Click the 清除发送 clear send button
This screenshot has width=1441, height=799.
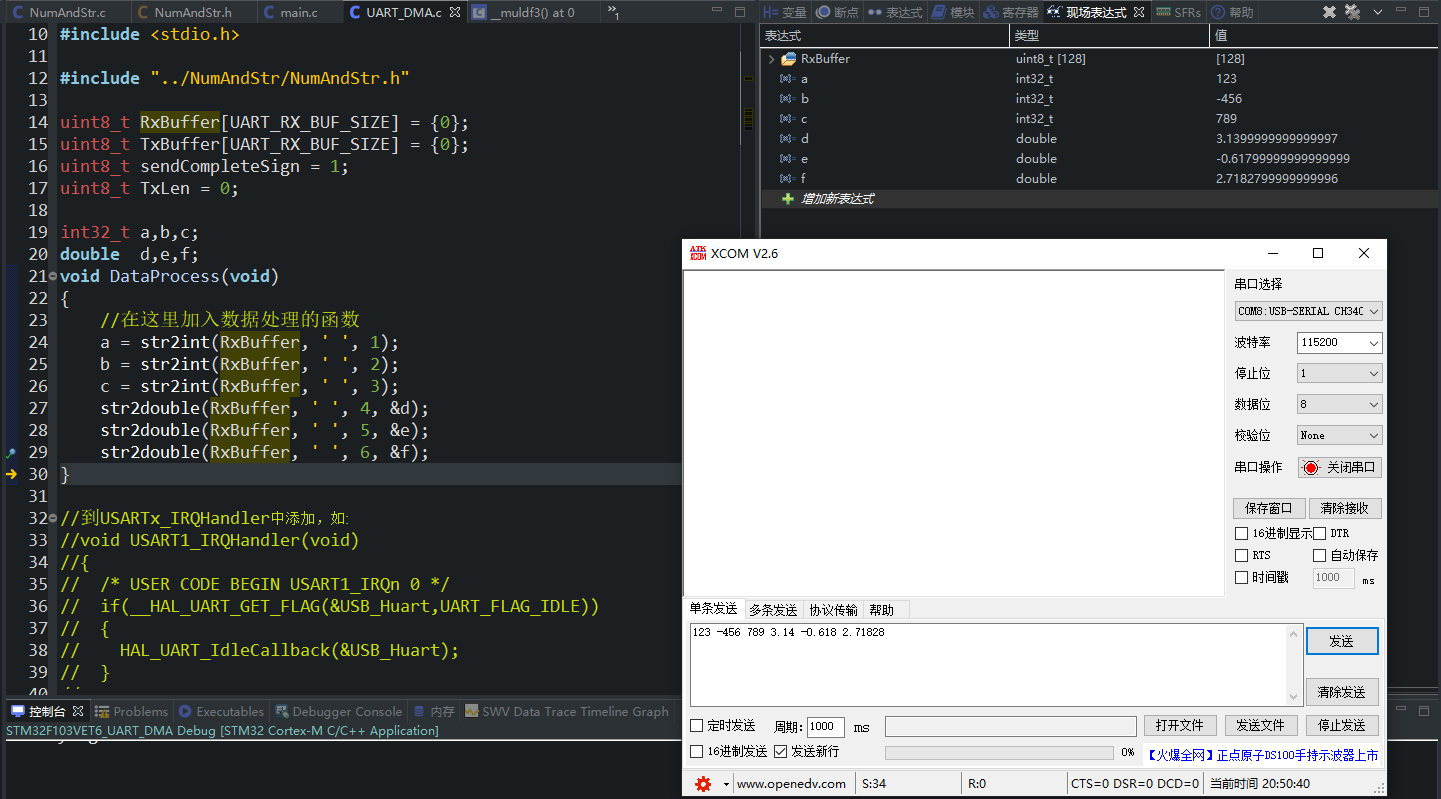(x=1342, y=692)
